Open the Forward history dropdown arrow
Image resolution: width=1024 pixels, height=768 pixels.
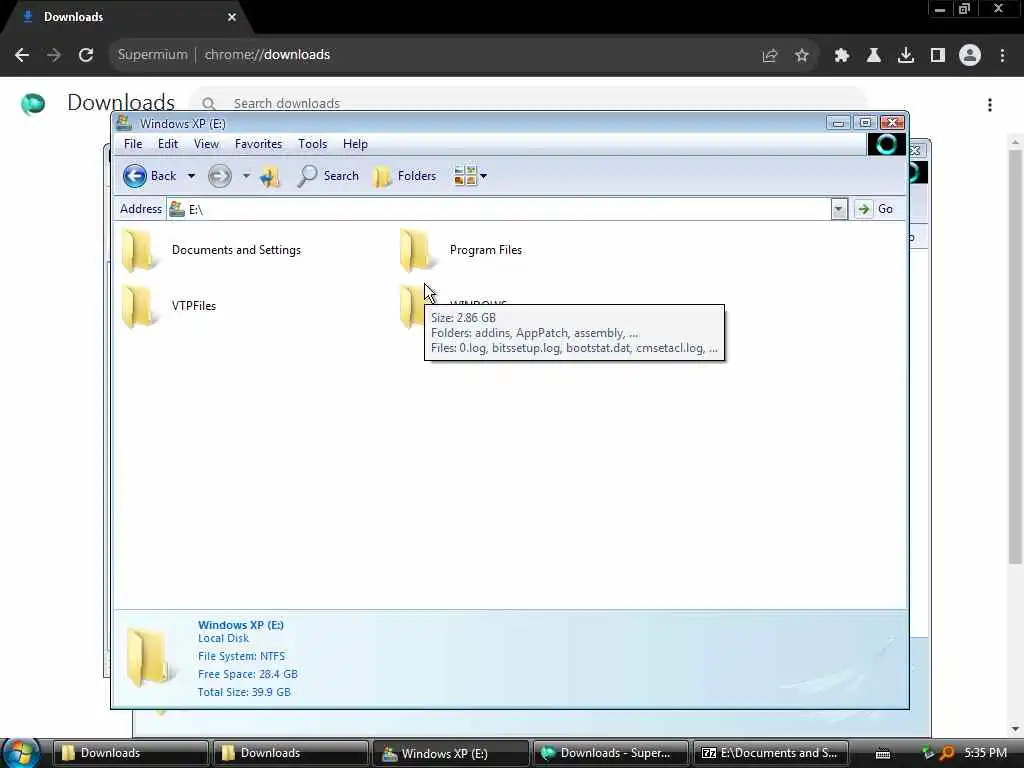[246, 176]
